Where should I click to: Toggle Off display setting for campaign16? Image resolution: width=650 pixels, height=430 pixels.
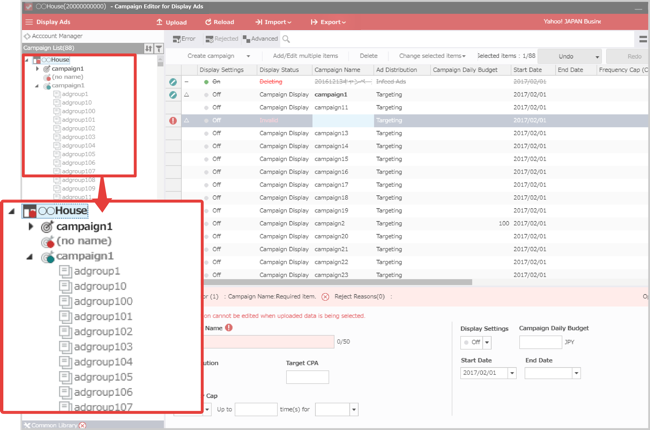click(213, 172)
